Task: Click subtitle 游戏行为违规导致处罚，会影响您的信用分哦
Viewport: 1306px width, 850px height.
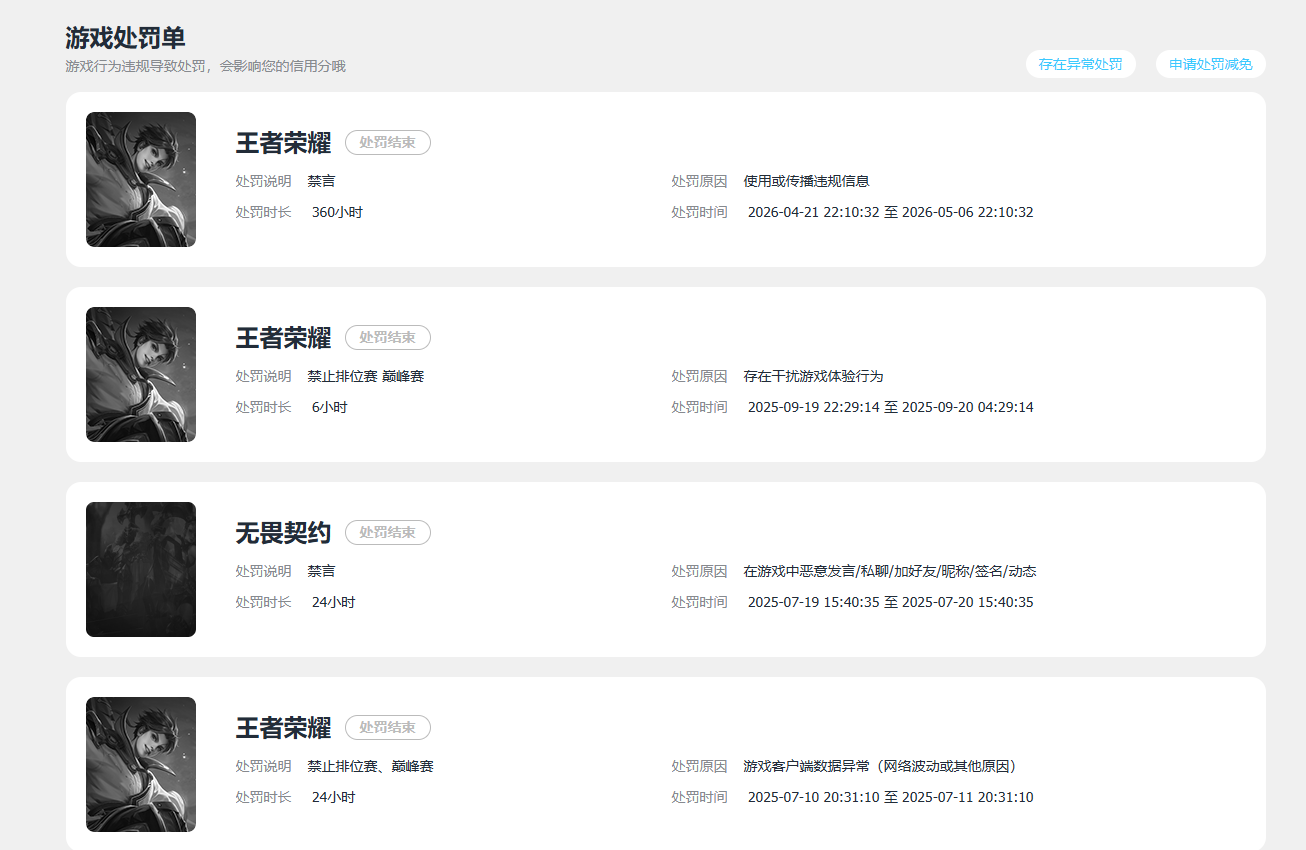Action: [x=205, y=66]
